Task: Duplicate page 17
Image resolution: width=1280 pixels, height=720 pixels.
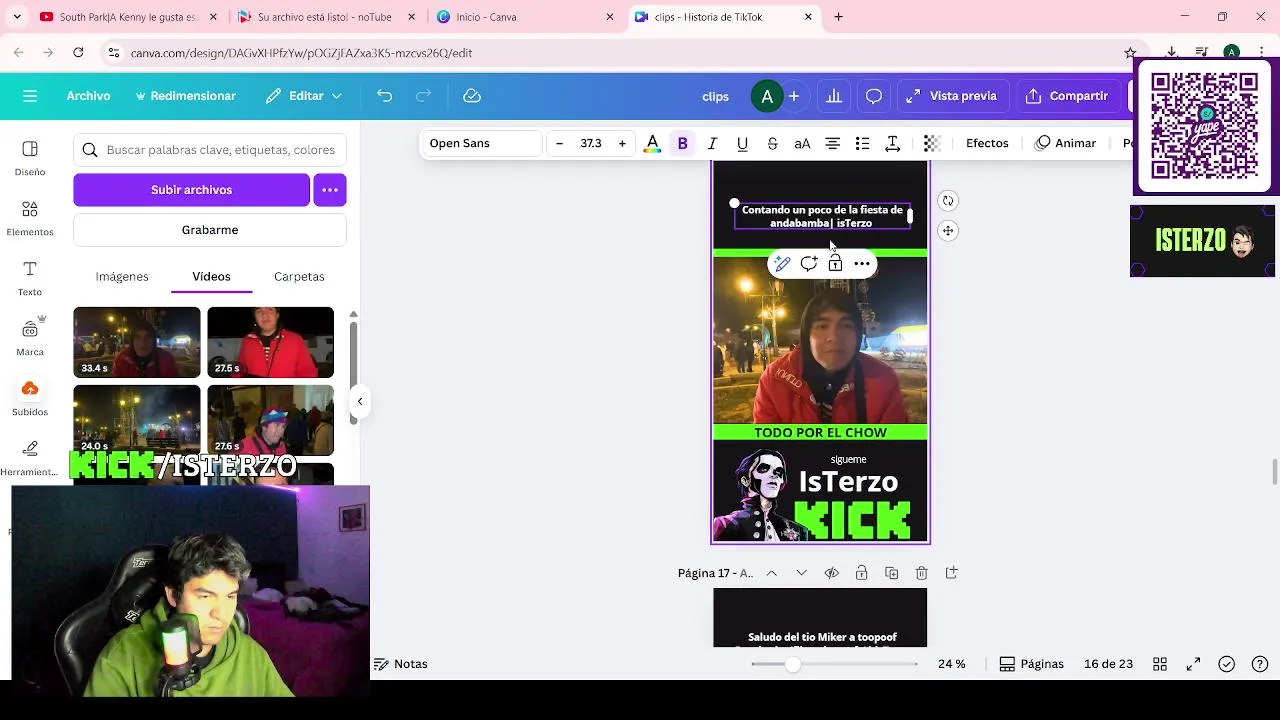Action: coord(891,573)
